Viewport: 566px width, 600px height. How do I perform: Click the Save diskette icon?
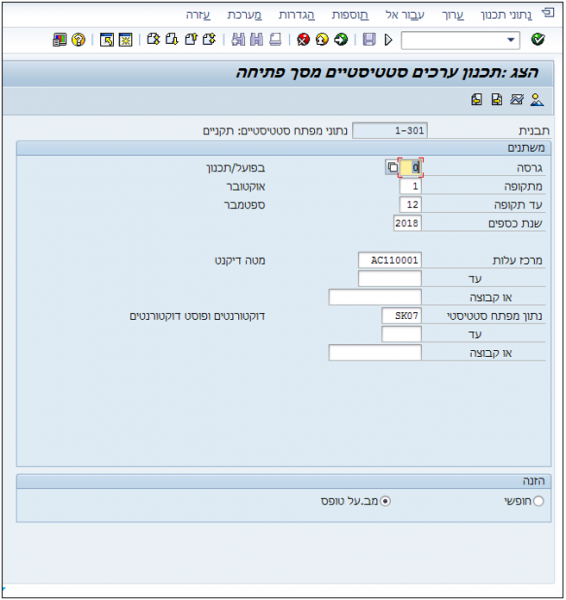pos(369,39)
